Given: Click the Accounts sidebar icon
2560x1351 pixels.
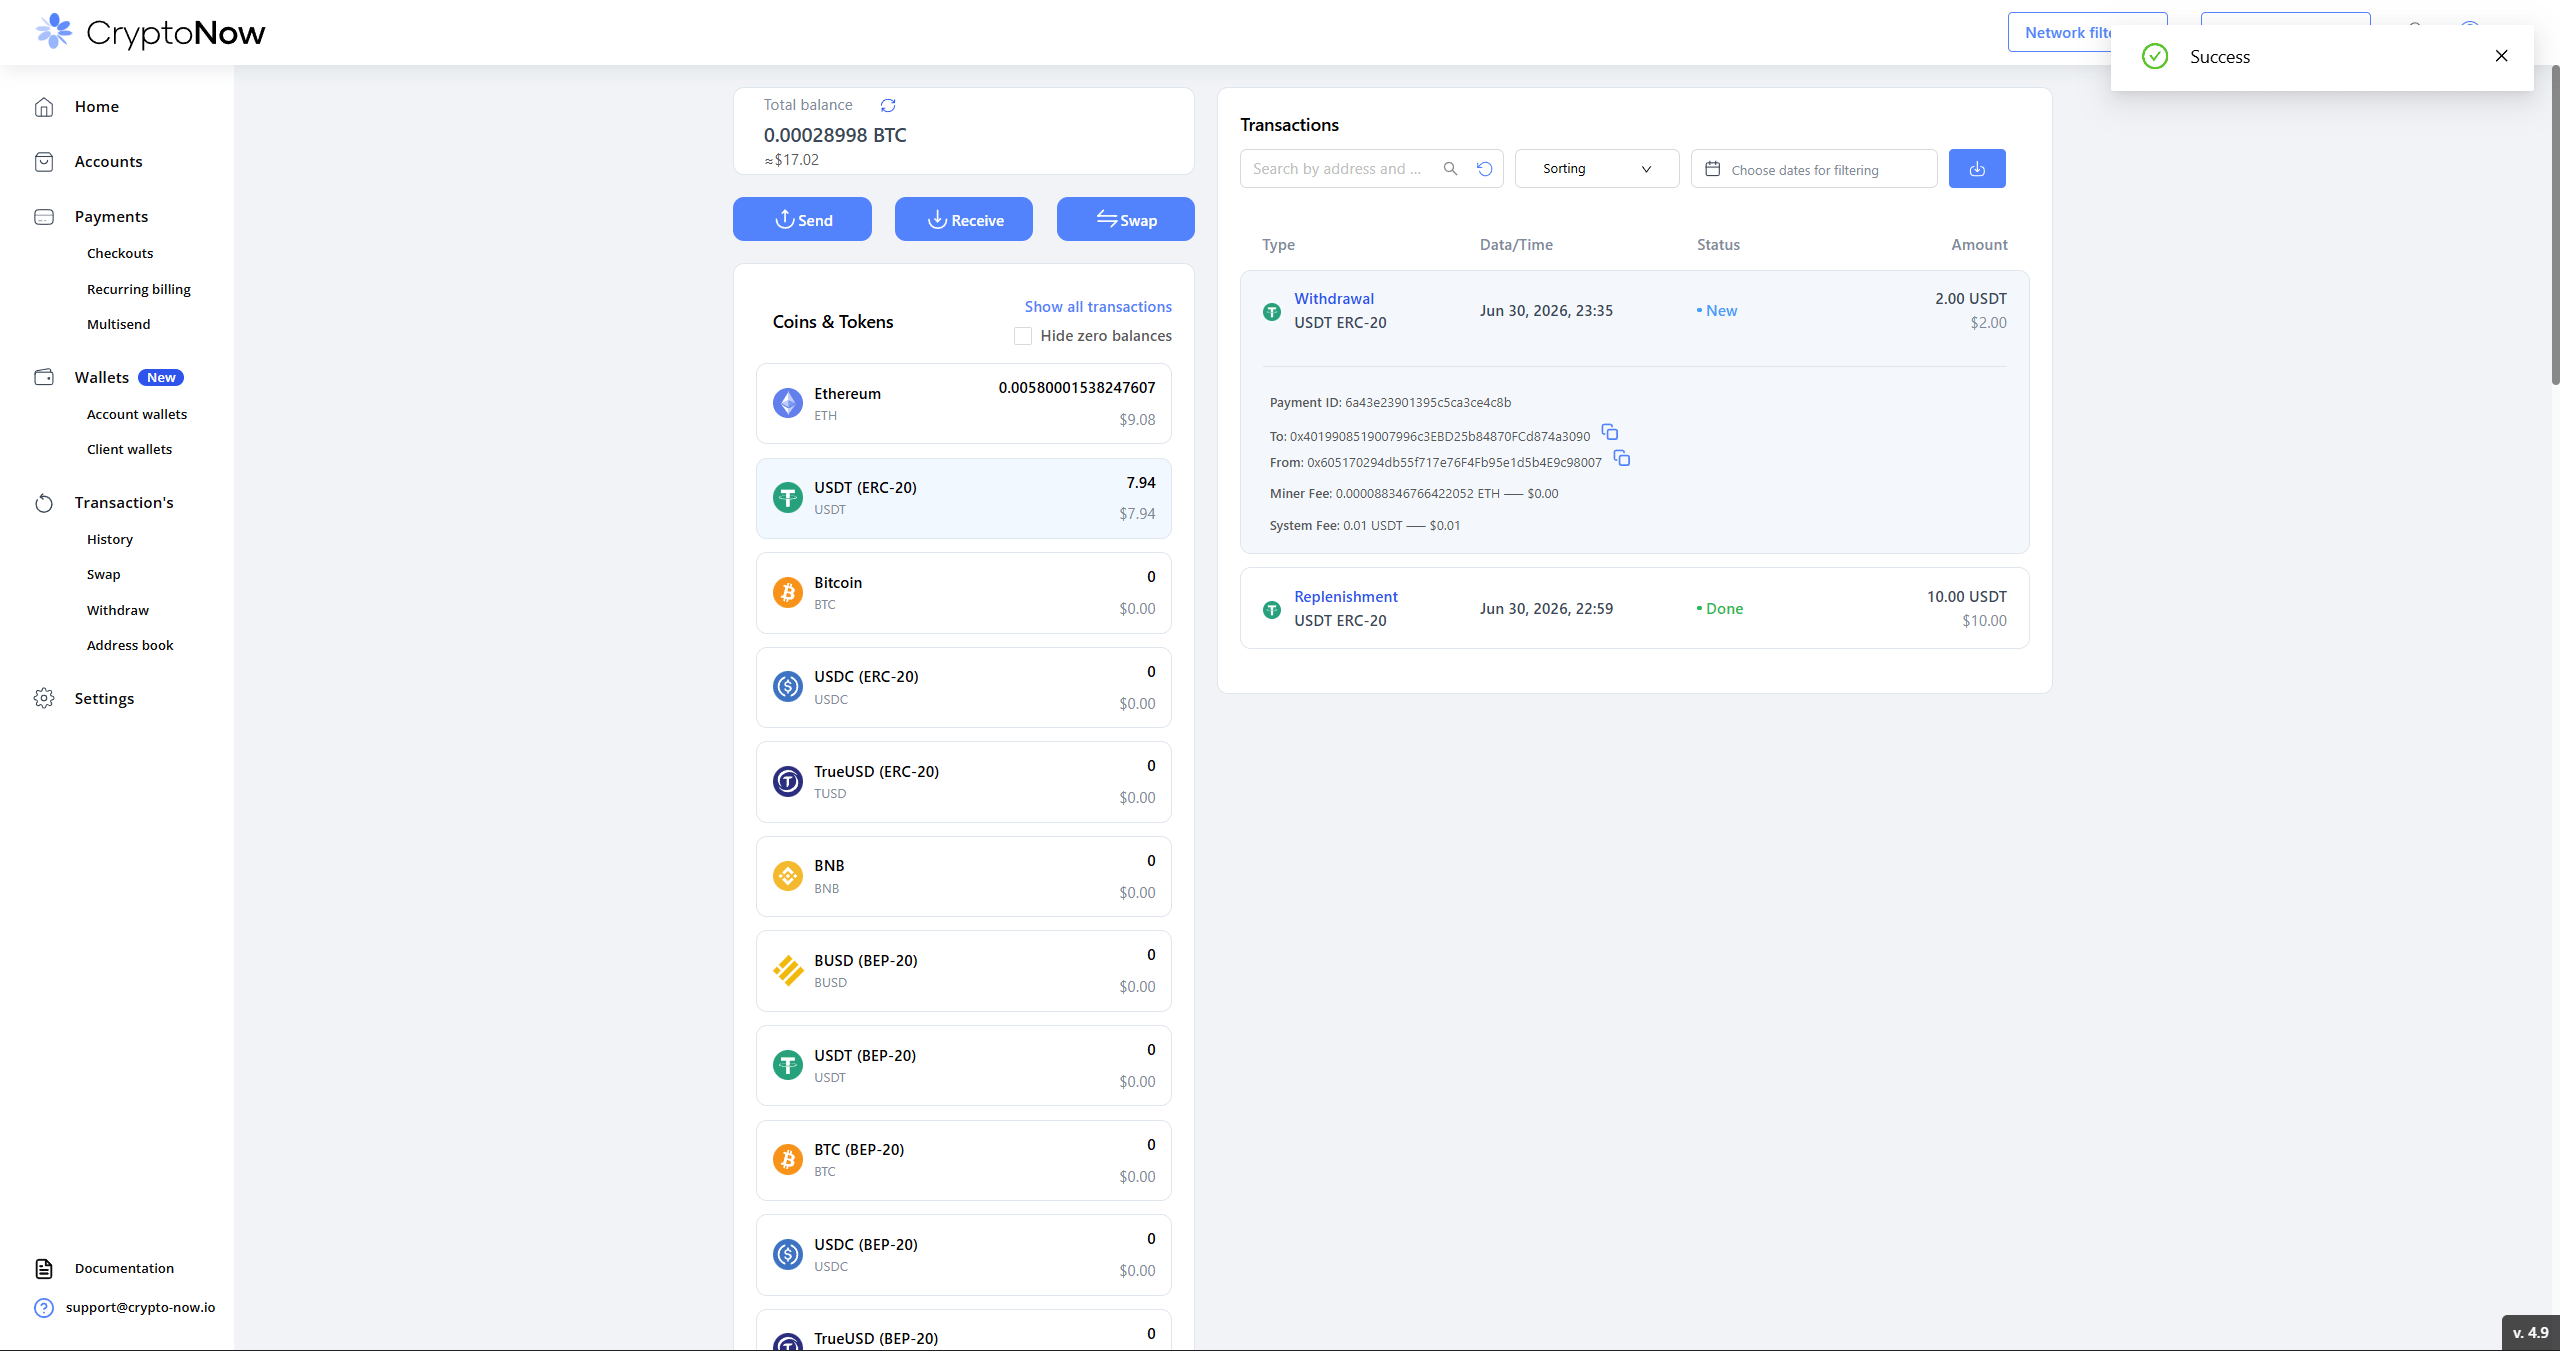Looking at the screenshot, I should (44, 162).
